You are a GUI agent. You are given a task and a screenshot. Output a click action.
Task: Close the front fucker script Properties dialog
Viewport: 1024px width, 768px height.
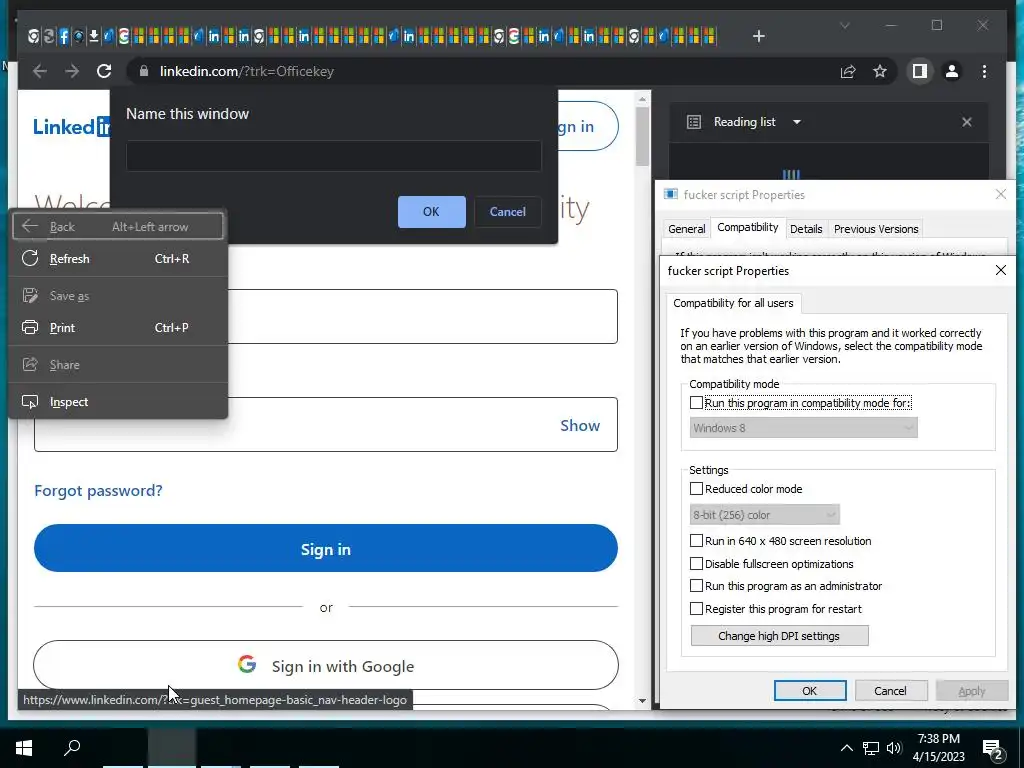(x=1000, y=270)
